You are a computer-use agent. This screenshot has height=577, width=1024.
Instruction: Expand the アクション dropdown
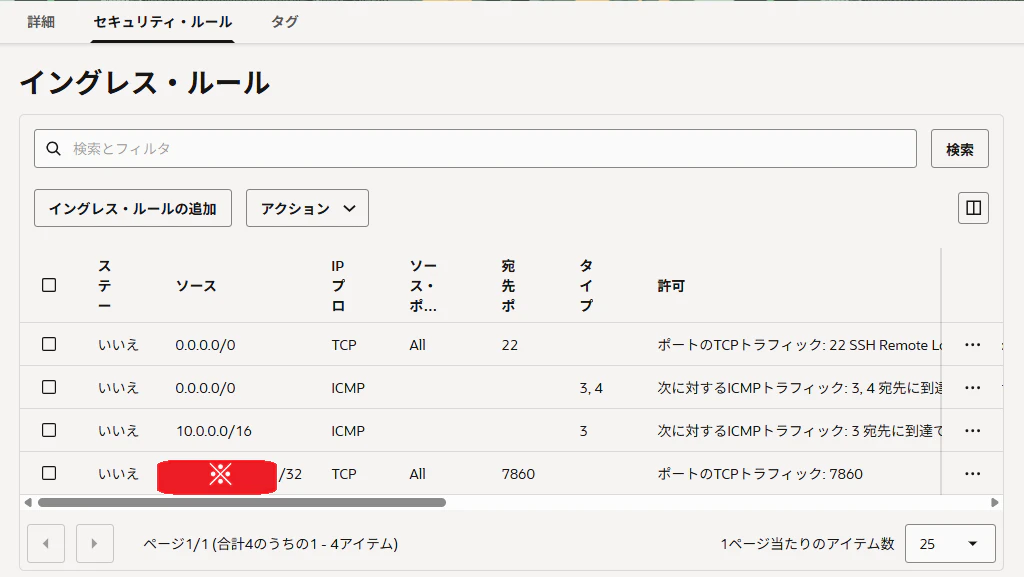tap(307, 208)
